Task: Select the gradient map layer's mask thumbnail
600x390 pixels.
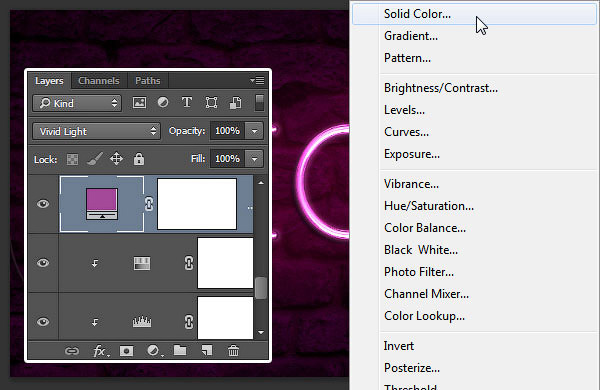Action: (x=225, y=263)
